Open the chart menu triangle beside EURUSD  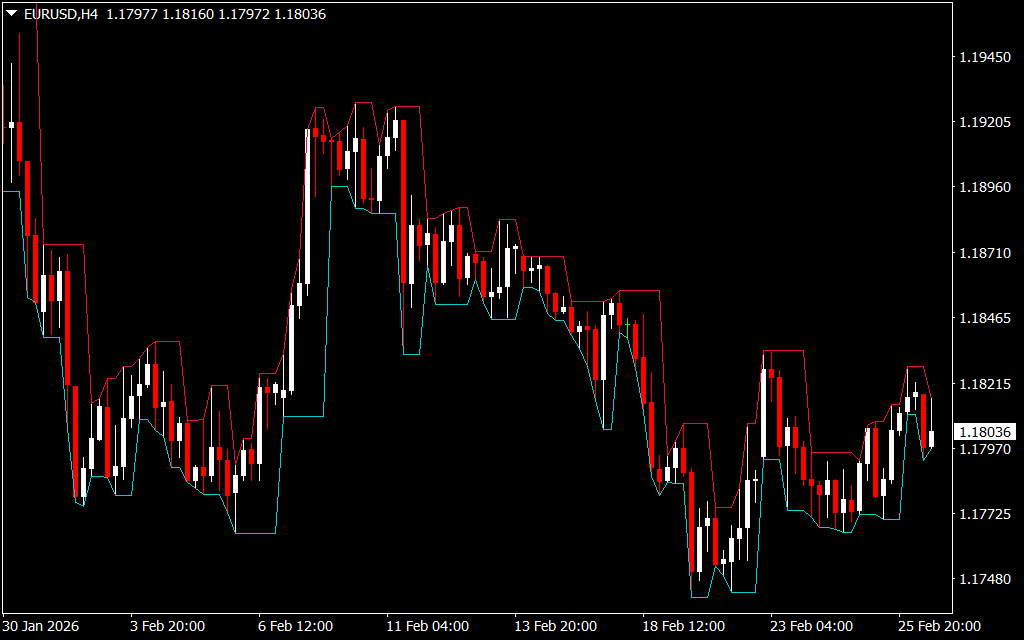pyautogui.click(x=11, y=14)
